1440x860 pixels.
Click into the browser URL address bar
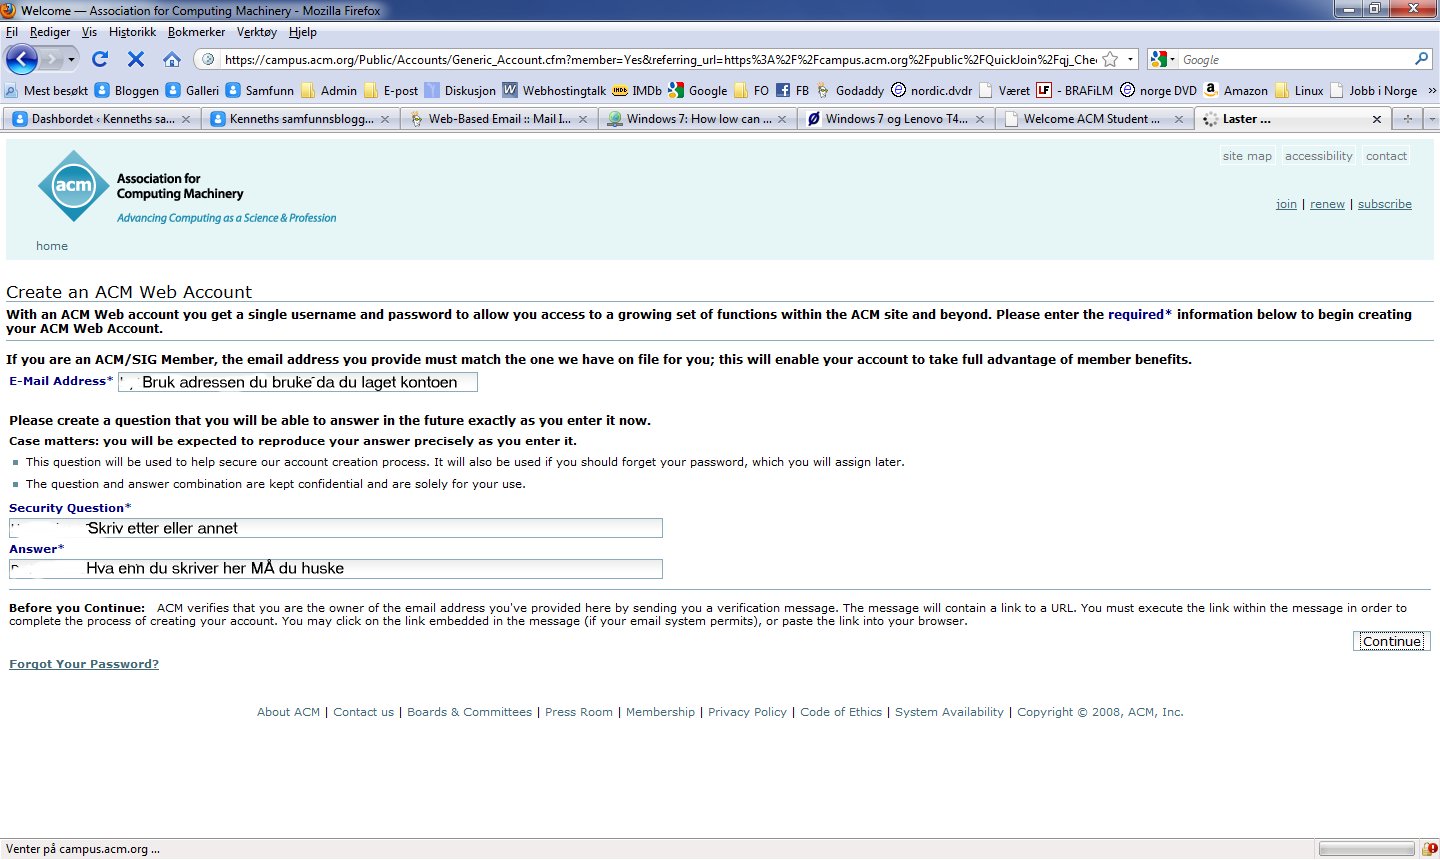point(660,59)
